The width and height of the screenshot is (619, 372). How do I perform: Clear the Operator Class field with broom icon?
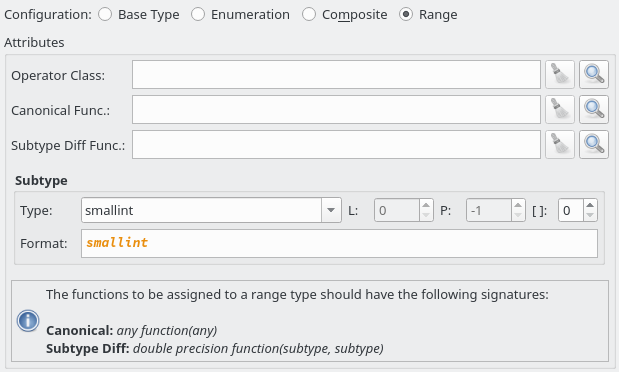pos(560,75)
